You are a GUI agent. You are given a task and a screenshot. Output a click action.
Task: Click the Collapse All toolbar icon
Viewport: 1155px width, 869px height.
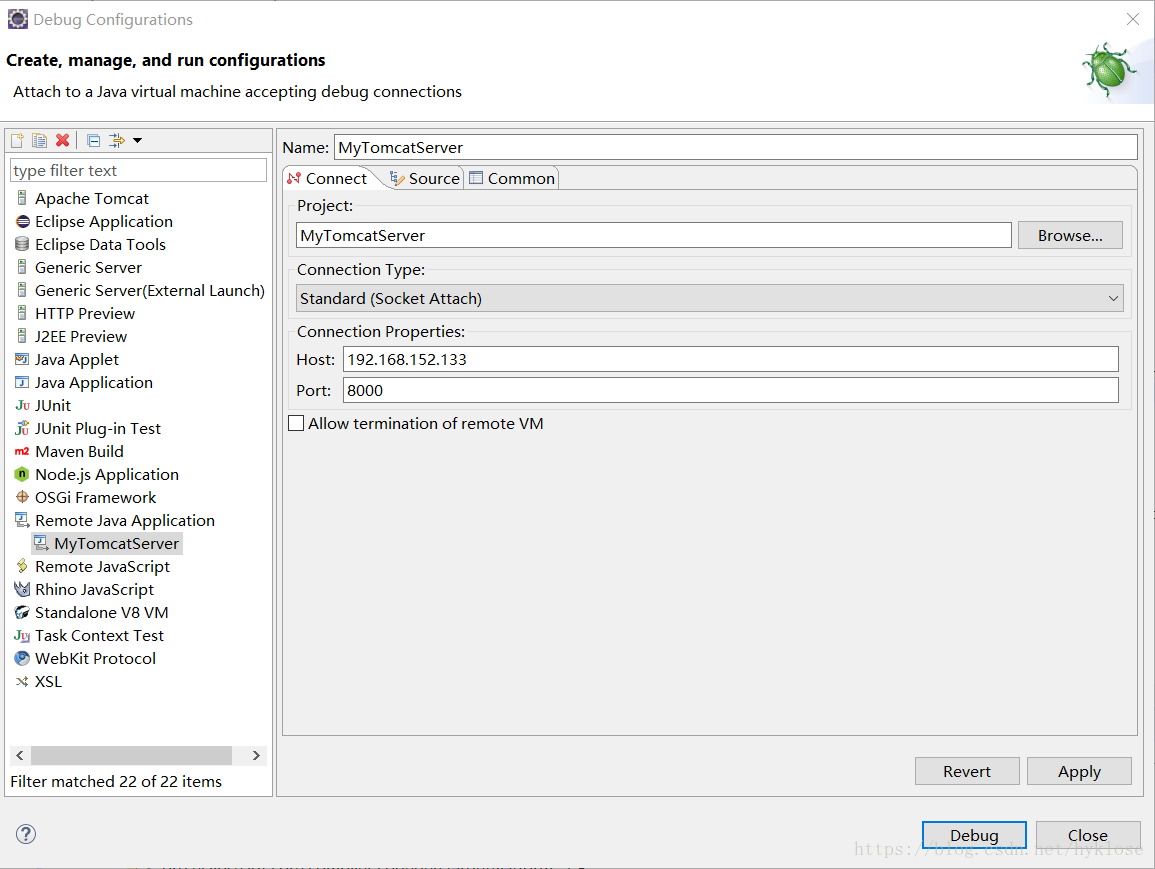[94, 140]
